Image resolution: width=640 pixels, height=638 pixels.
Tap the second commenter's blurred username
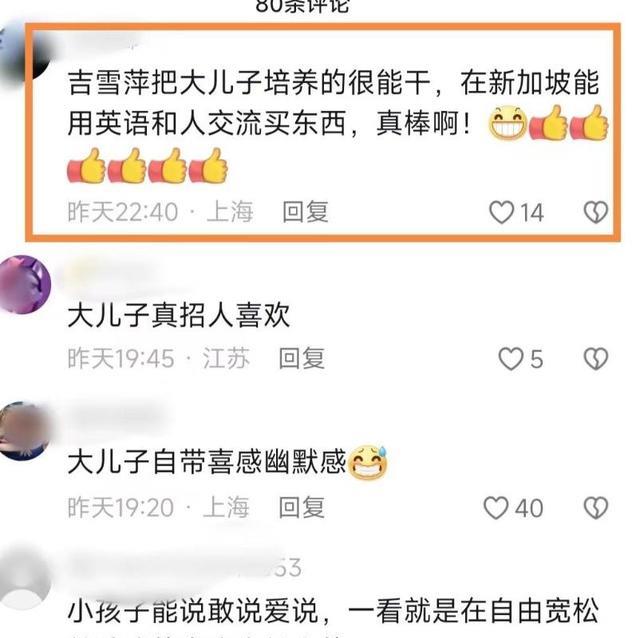click(x=108, y=273)
